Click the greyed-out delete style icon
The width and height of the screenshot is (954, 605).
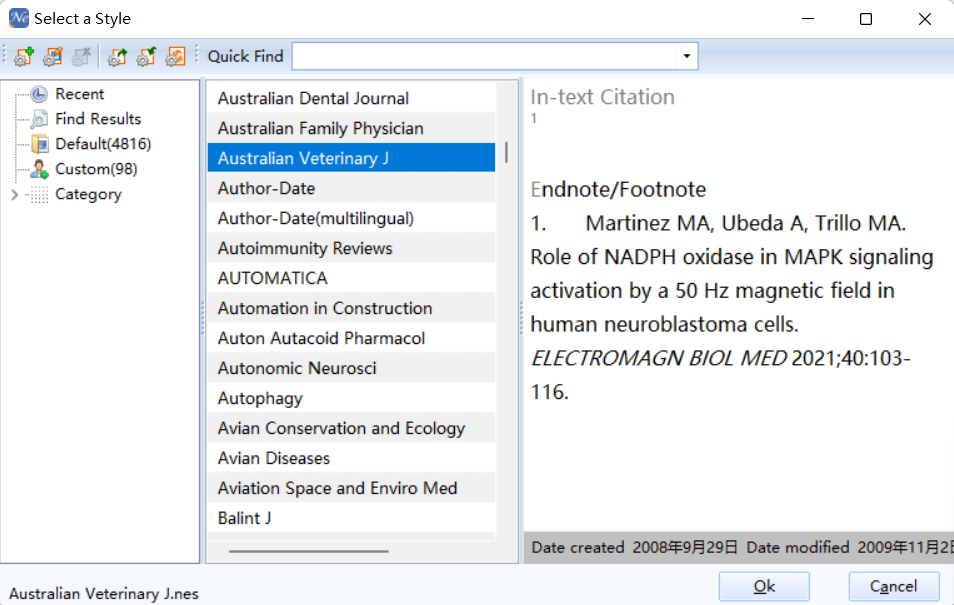(x=82, y=56)
